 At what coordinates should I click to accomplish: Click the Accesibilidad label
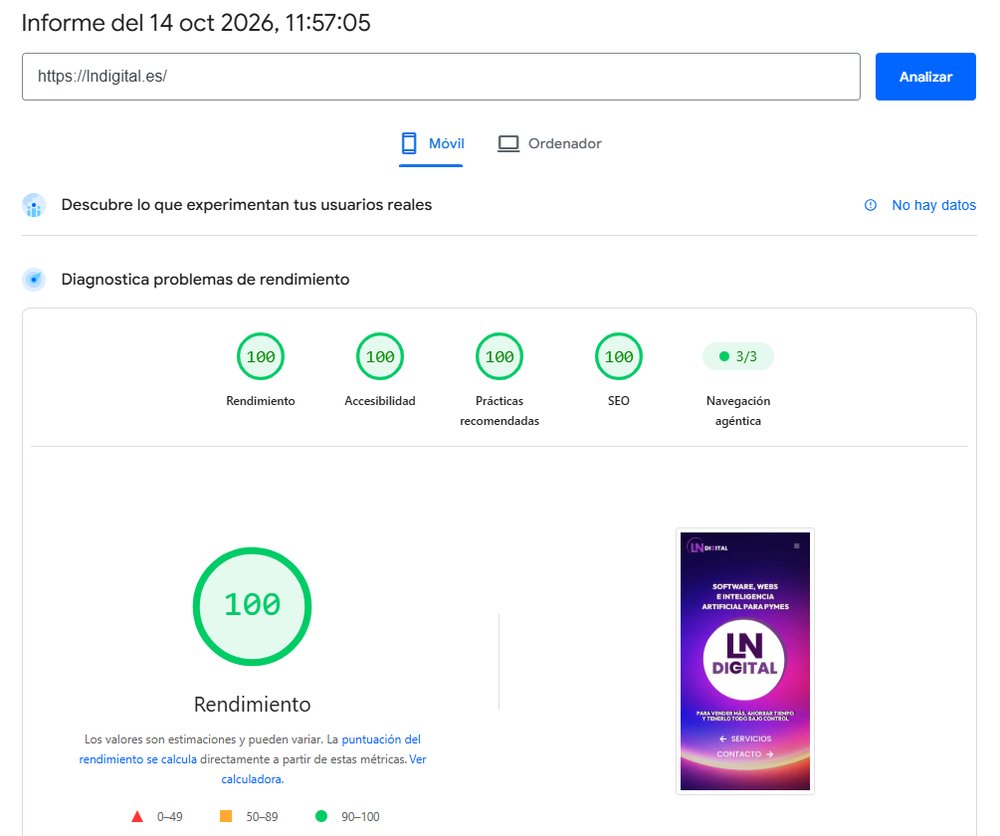[x=380, y=401]
